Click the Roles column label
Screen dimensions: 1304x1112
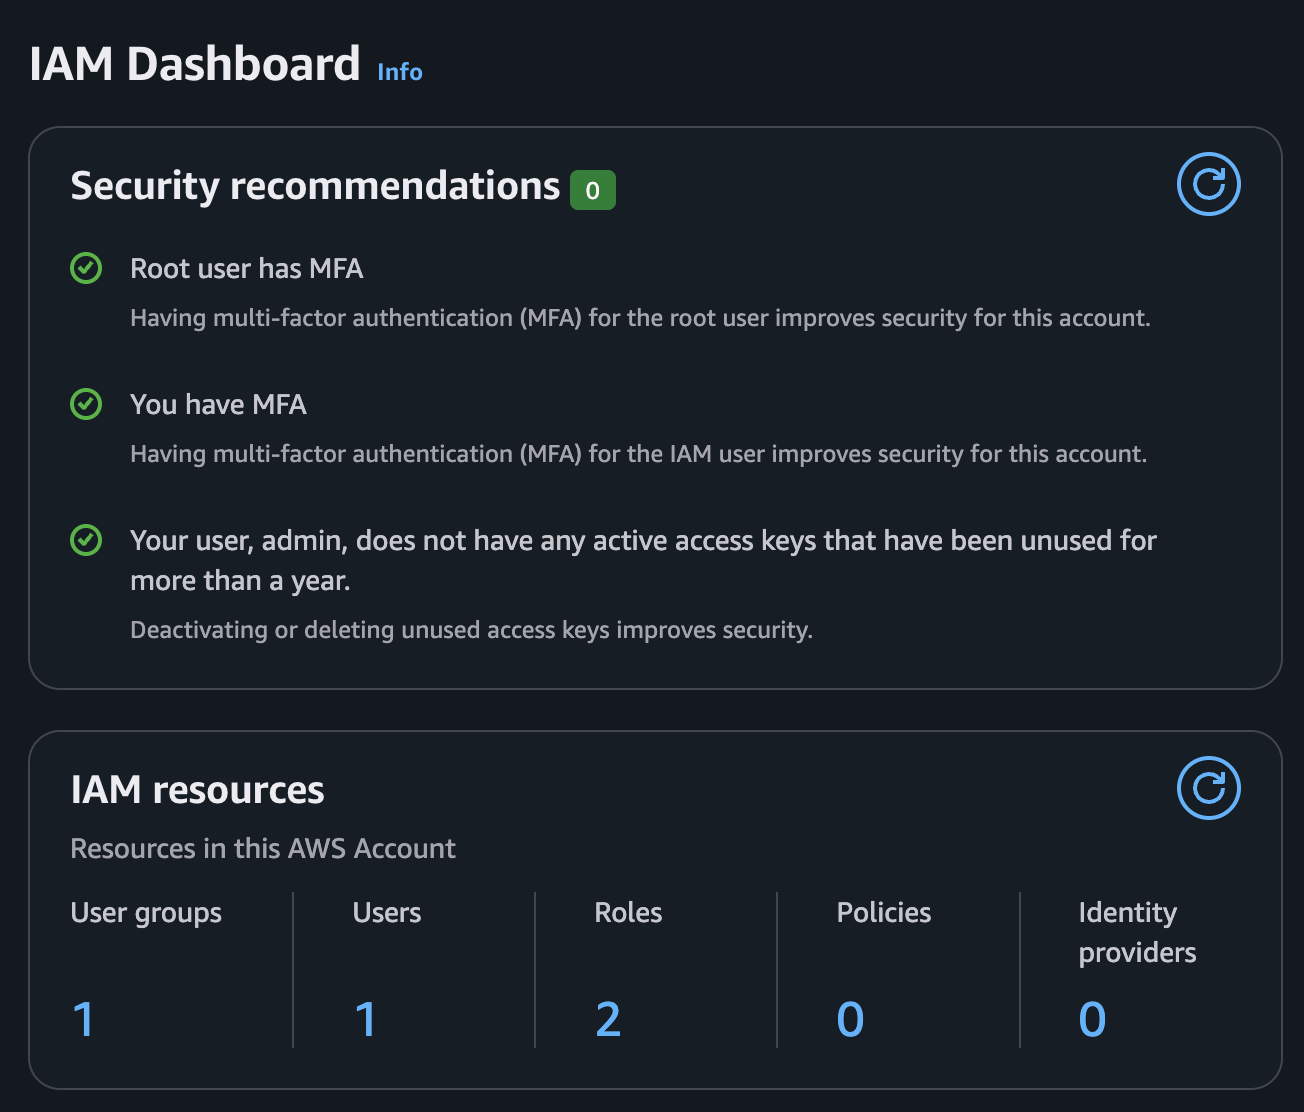click(628, 913)
